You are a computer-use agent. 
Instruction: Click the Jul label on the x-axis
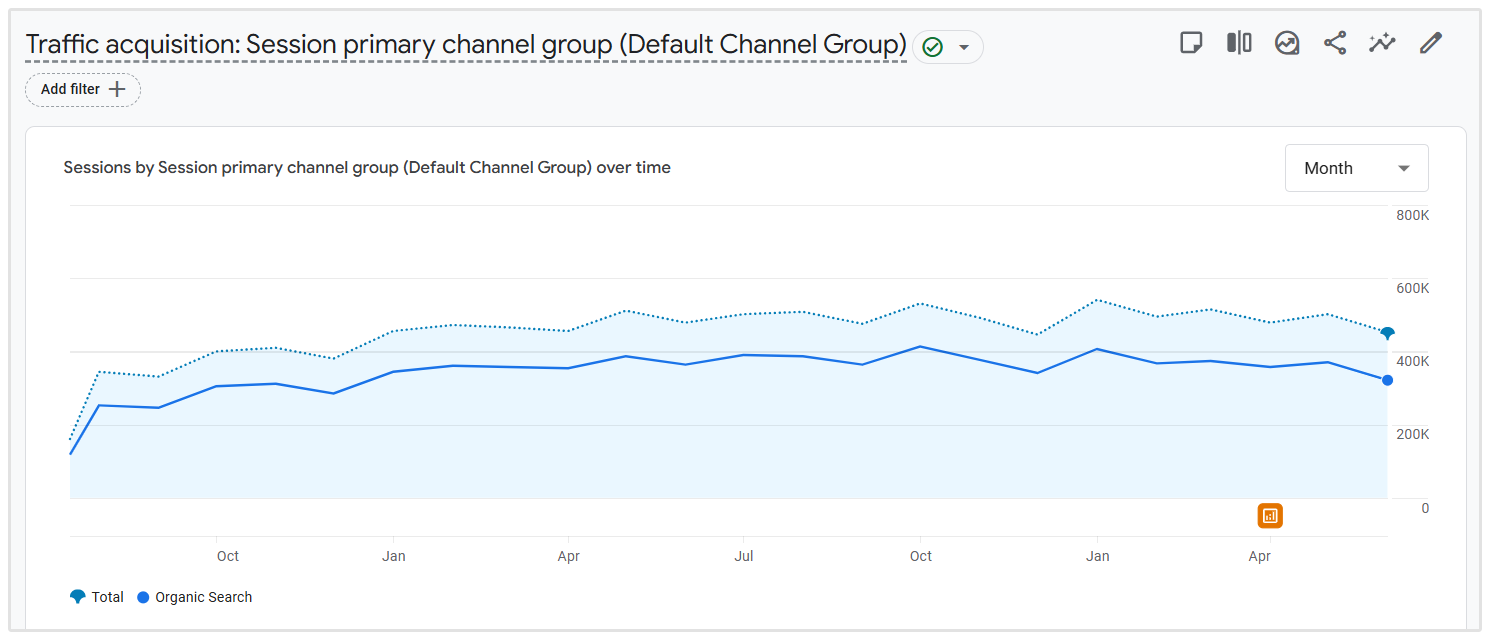coord(744,556)
